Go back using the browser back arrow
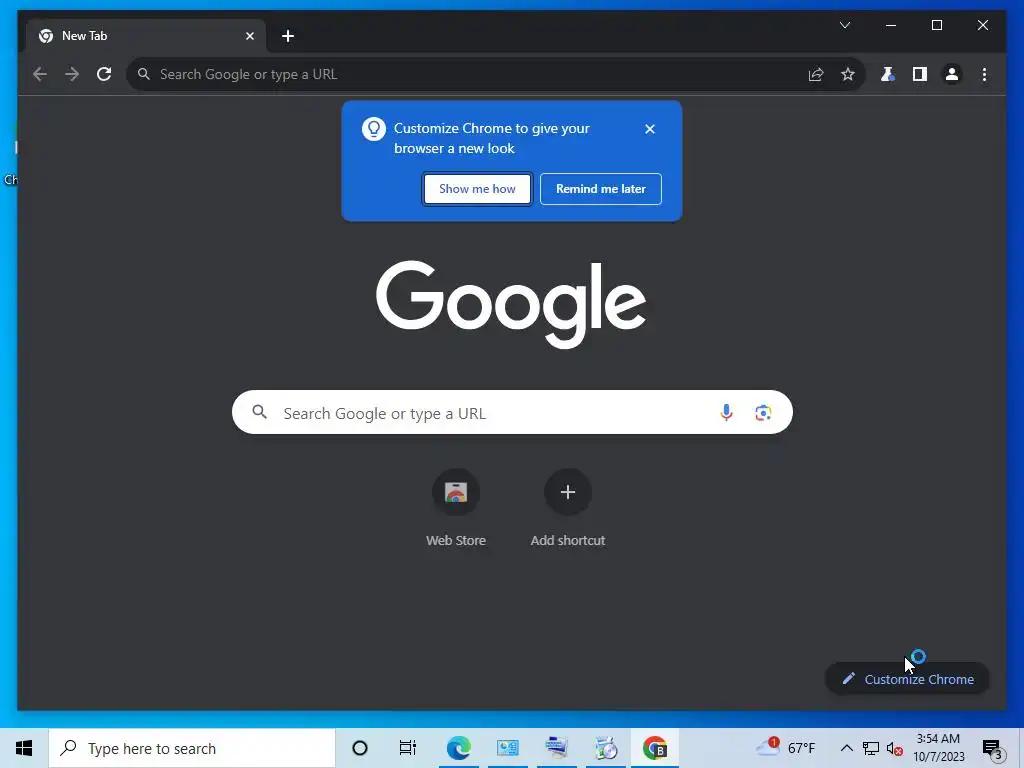Screen dimensions: 1024x768 pyautogui.click(x=40, y=74)
